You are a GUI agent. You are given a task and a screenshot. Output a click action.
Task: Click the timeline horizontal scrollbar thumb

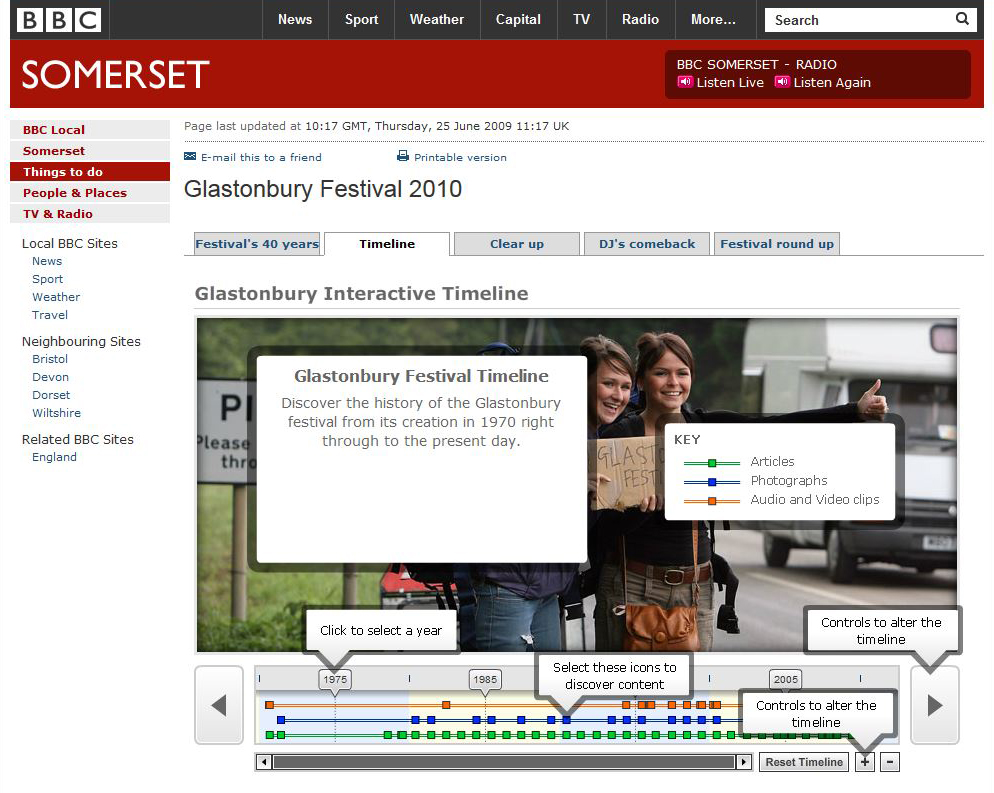coord(504,762)
